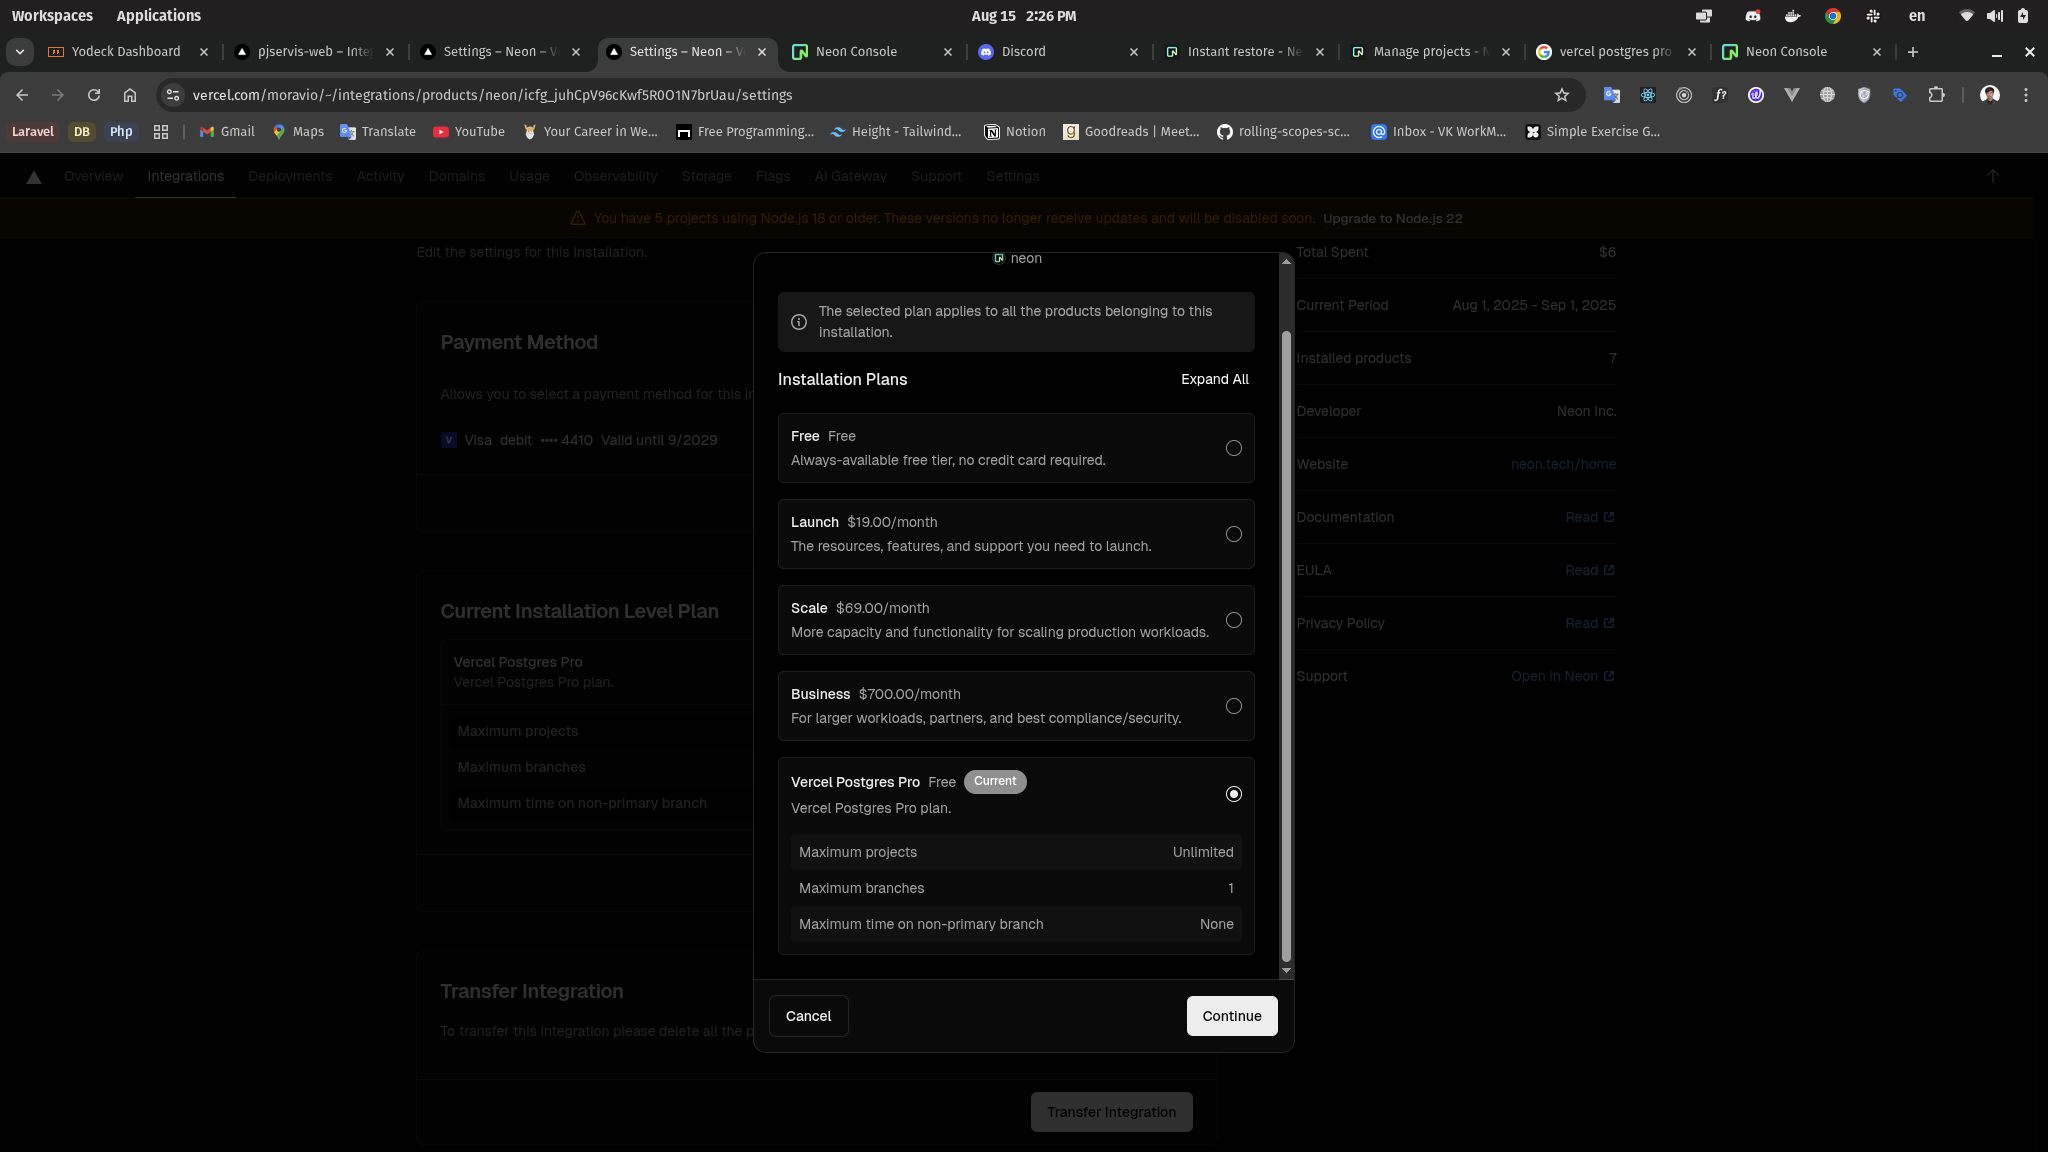This screenshot has height=1152, width=2048.
Task: Pick the Business $700.00/month plan radio
Action: [x=1233, y=706]
